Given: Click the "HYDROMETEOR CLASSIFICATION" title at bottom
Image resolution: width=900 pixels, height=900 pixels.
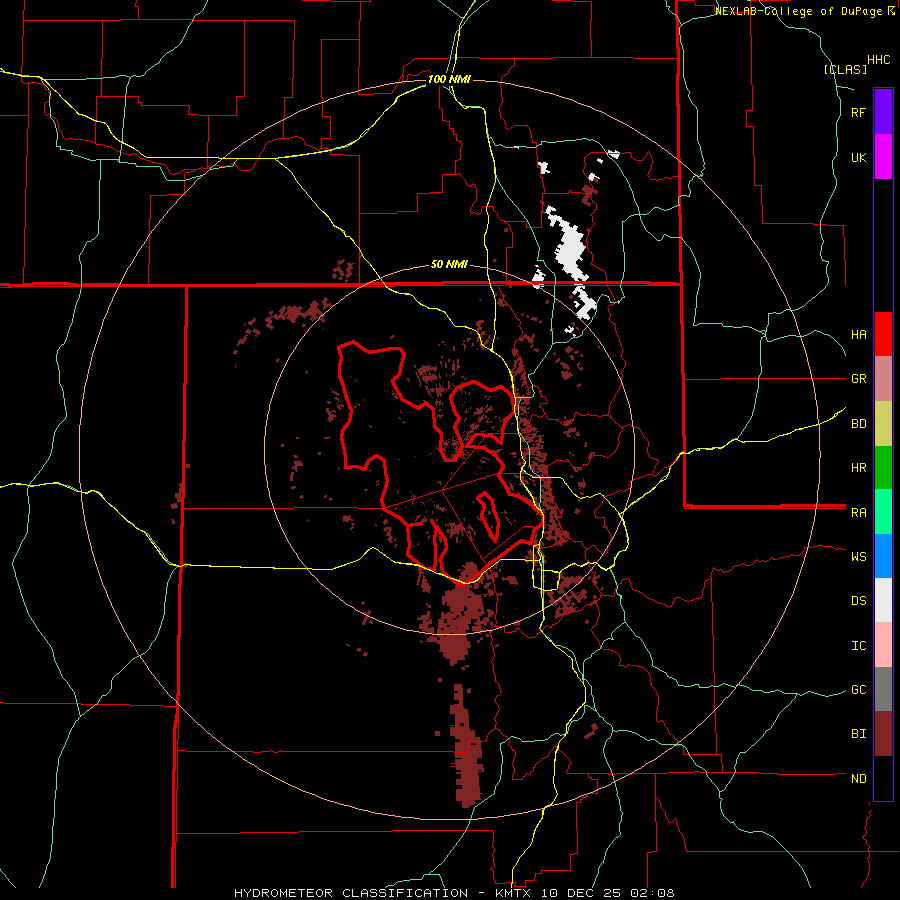Looking at the screenshot, I should pos(351,893).
